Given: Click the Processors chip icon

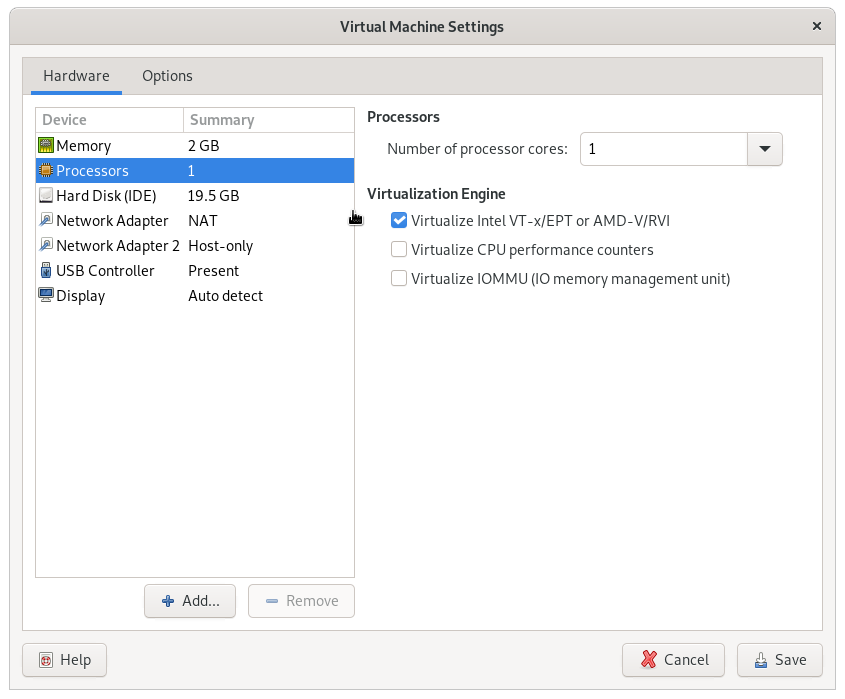Looking at the screenshot, I should click(45, 170).
